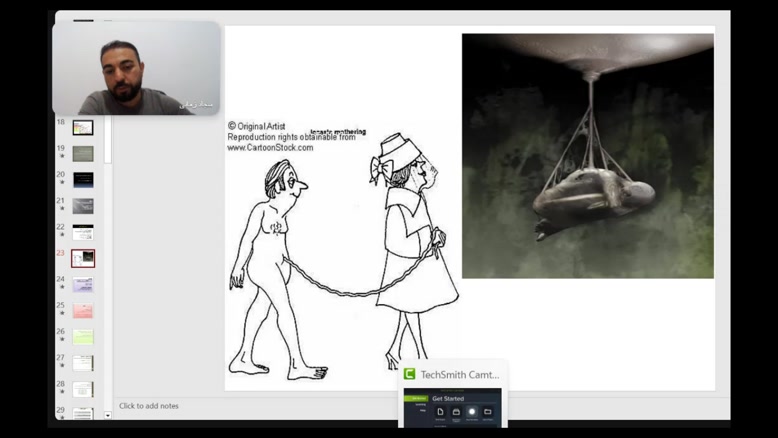Select slide 21 thumbnail
Screen dimensions: 778x438
coord(83,206)
